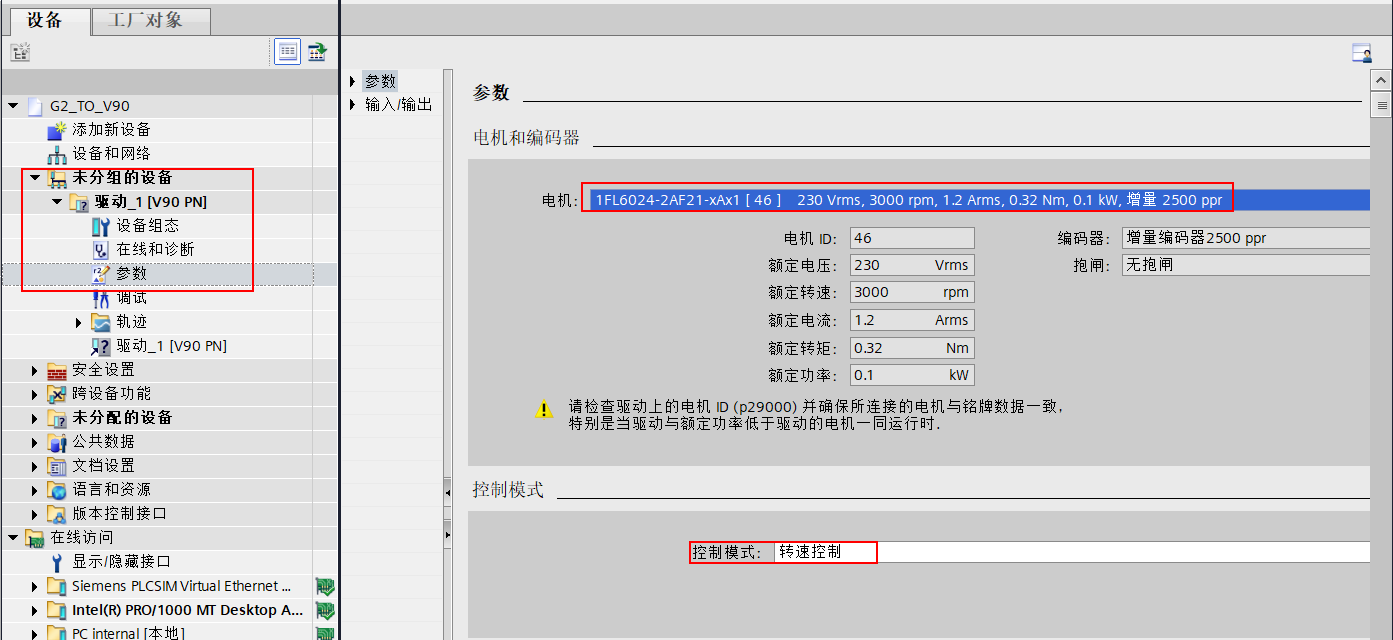This screenshot has width=1393, height=640.
Task: Click the 电机 ID input field showing 46
Action: (x=910, y=237)
